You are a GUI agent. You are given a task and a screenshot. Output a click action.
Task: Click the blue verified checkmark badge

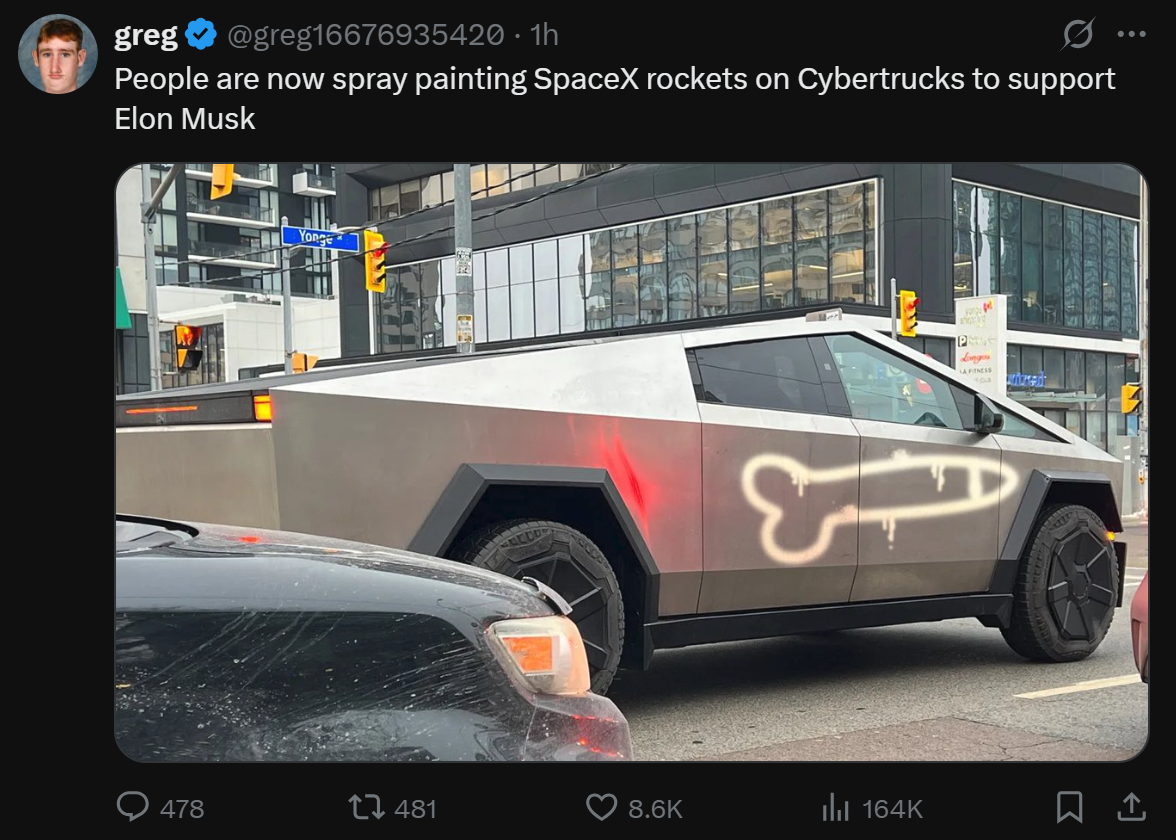click(201, 34)
